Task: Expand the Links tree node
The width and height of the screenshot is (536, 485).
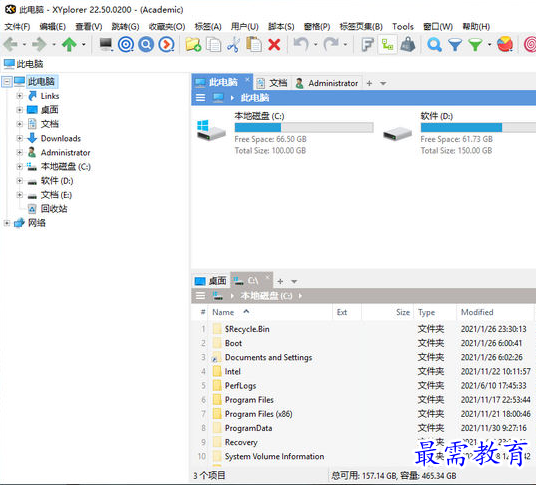Action: (x=19, y=96)
